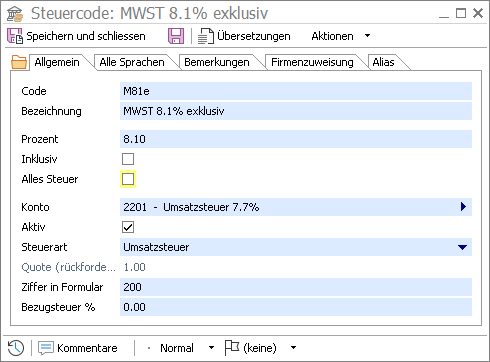This screenshot has height=362, width=490.
Task: Switch to the Bemerkungen tab
Action: pyautogui.click(x=217, y=62)
